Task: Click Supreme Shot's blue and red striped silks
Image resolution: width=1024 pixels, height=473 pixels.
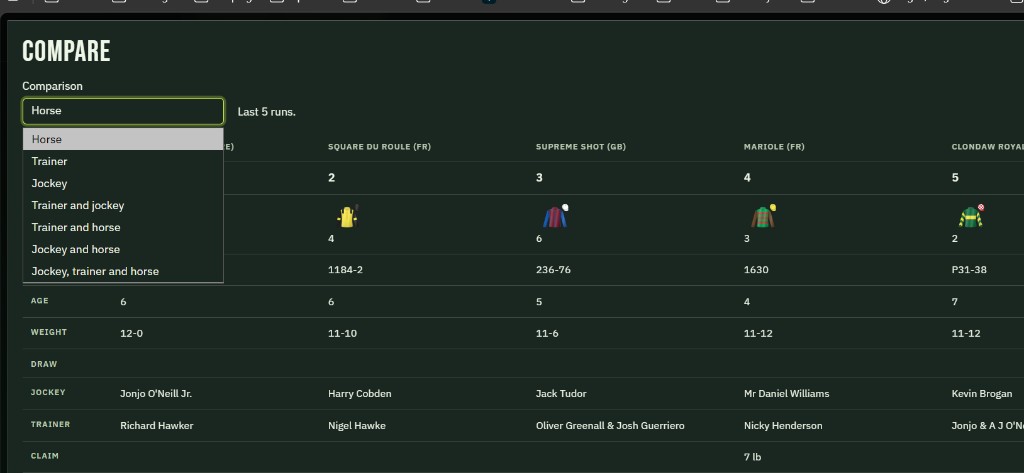Action: click(556, 217)
